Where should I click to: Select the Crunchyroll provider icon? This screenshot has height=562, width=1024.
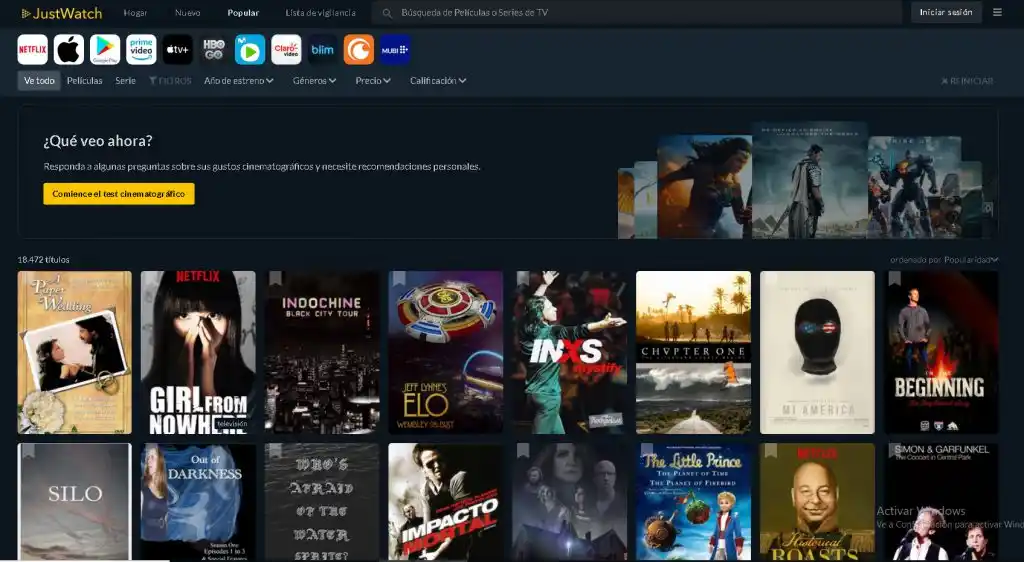tap(359, 50)
